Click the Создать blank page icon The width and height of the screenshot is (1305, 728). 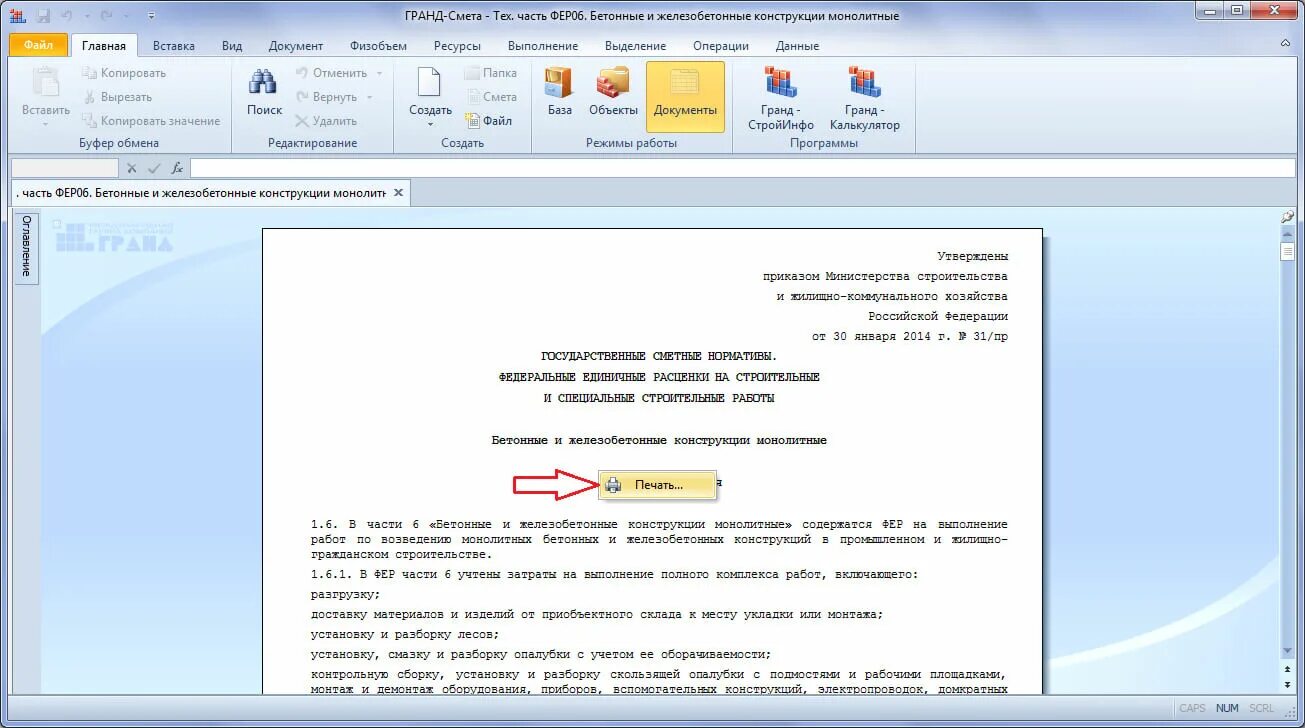(x=430, y=82)
